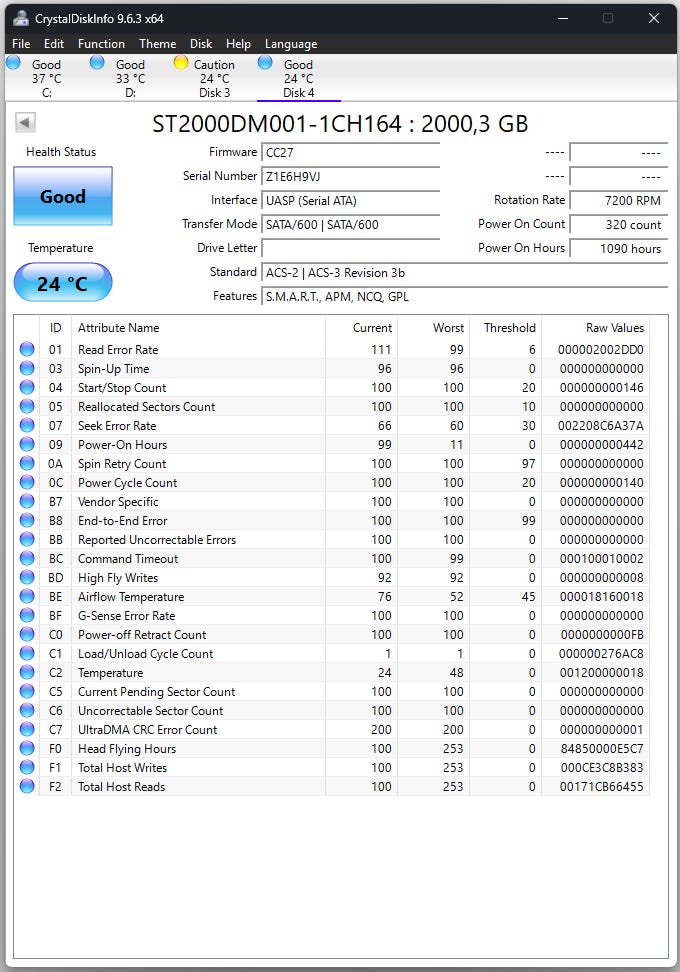Select the Total Host Writes row text
The height and width of the screenshot is (972, 680).
point(123,768)
